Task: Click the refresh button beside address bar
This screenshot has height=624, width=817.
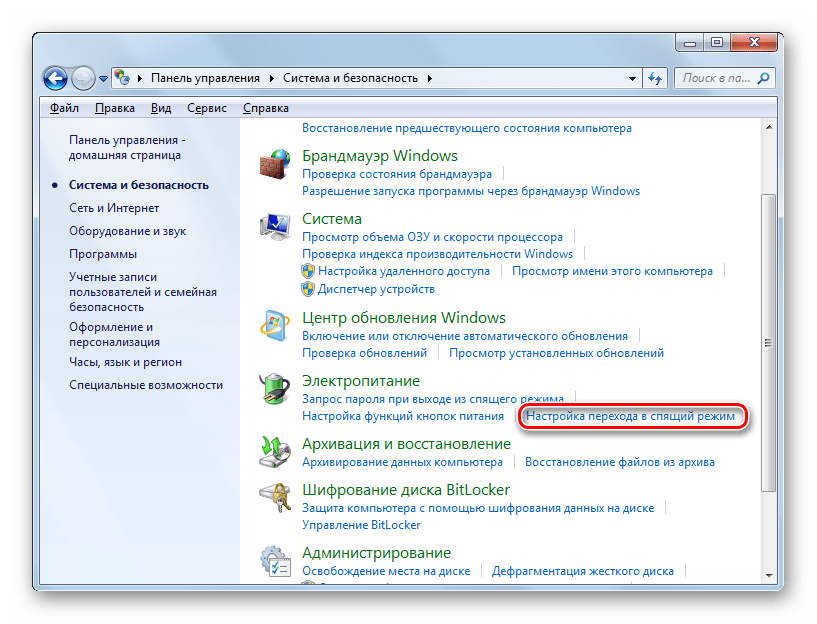Action: point(656,77)
